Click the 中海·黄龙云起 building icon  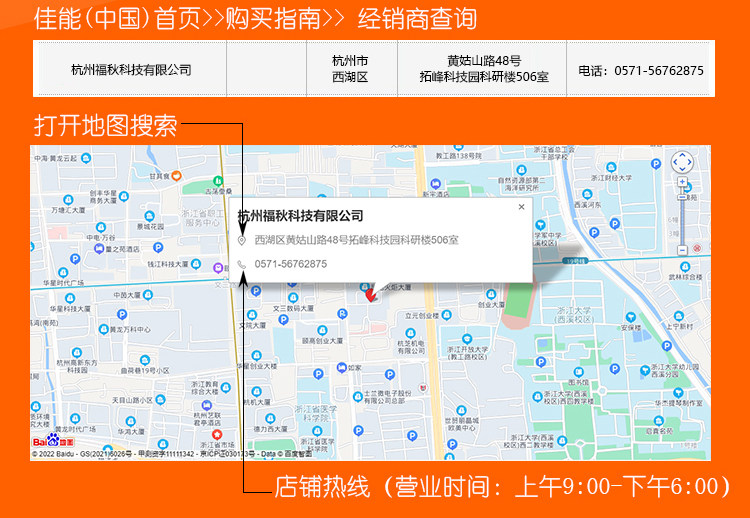[86, 158]
